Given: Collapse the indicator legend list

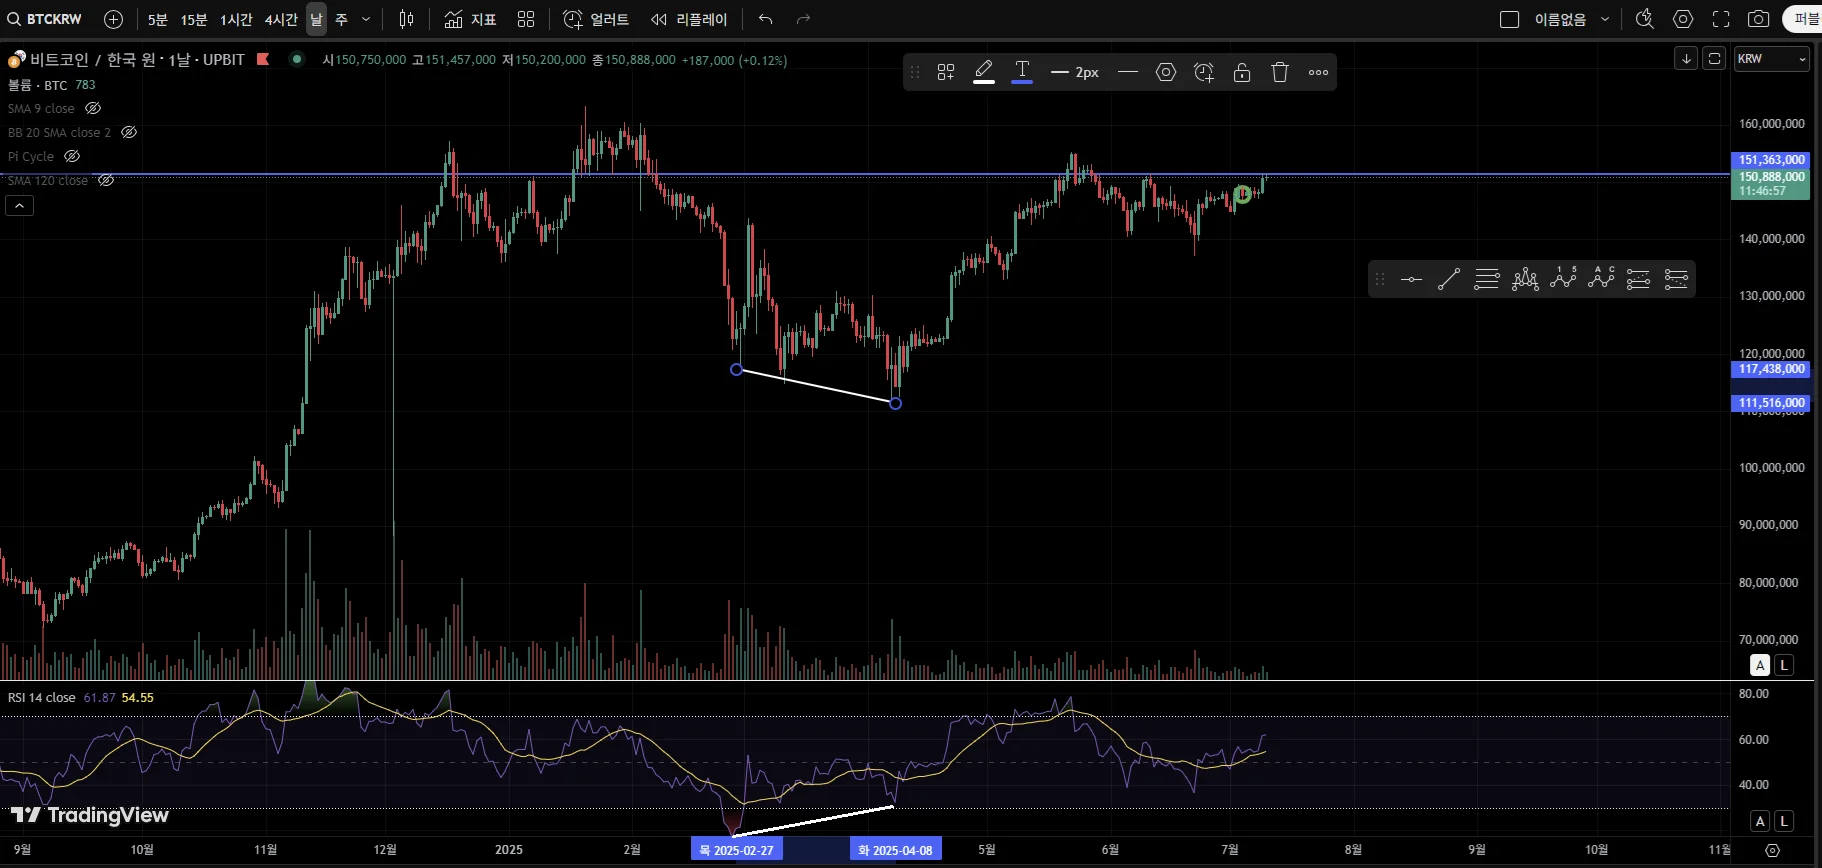Looking at the screenshot, I should [x=20, y=205].
